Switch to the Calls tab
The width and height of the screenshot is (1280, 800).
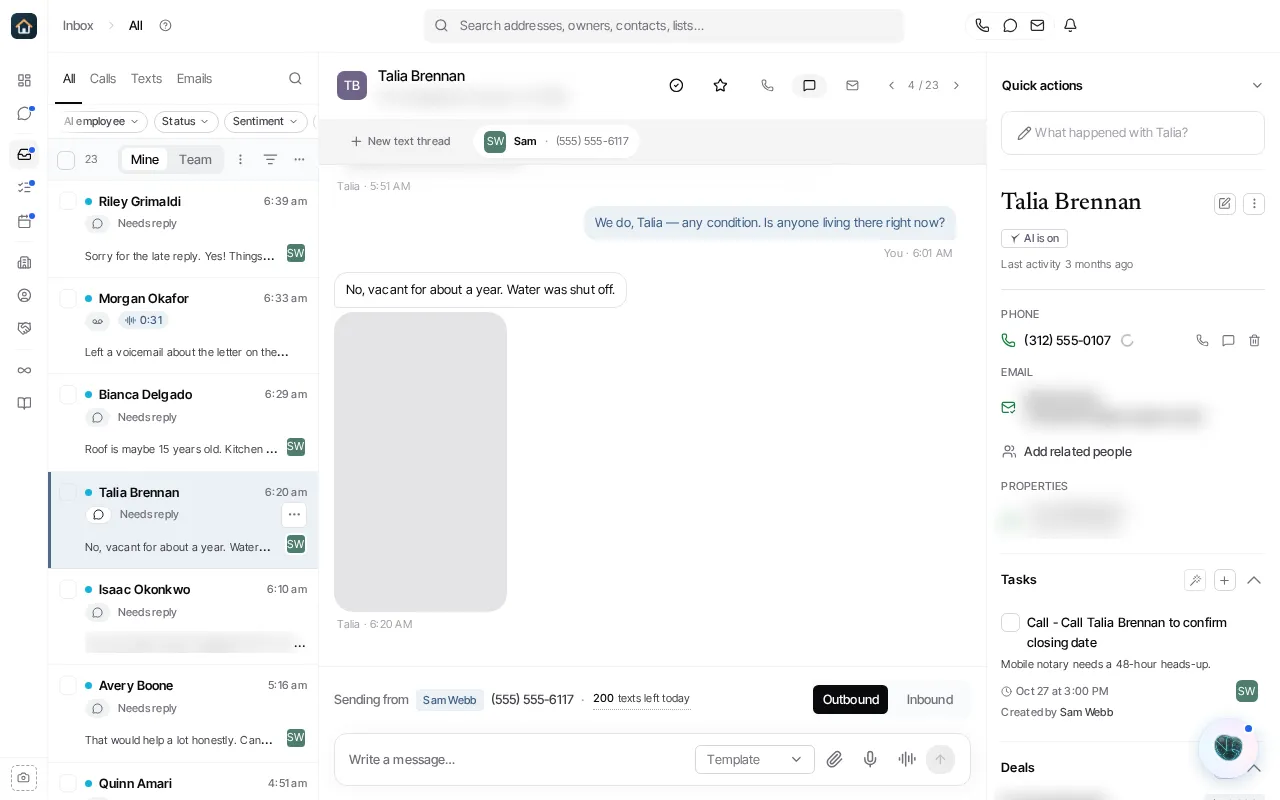(x=103, y=78)
